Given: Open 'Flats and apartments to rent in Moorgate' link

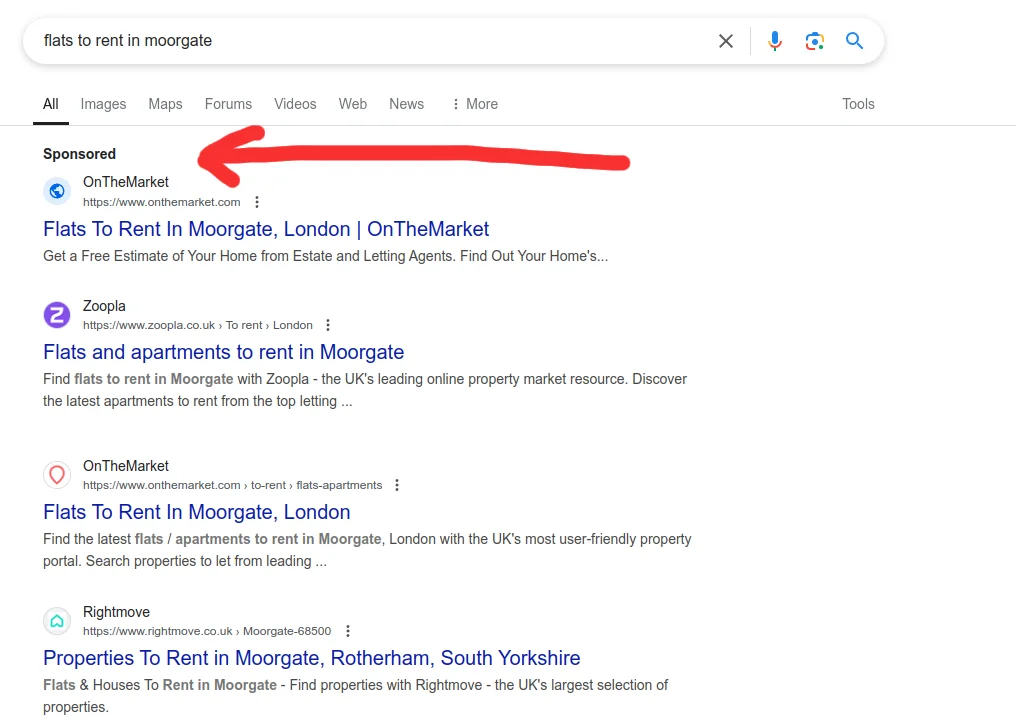Looking at the screenshot, I should pos(223,352).
